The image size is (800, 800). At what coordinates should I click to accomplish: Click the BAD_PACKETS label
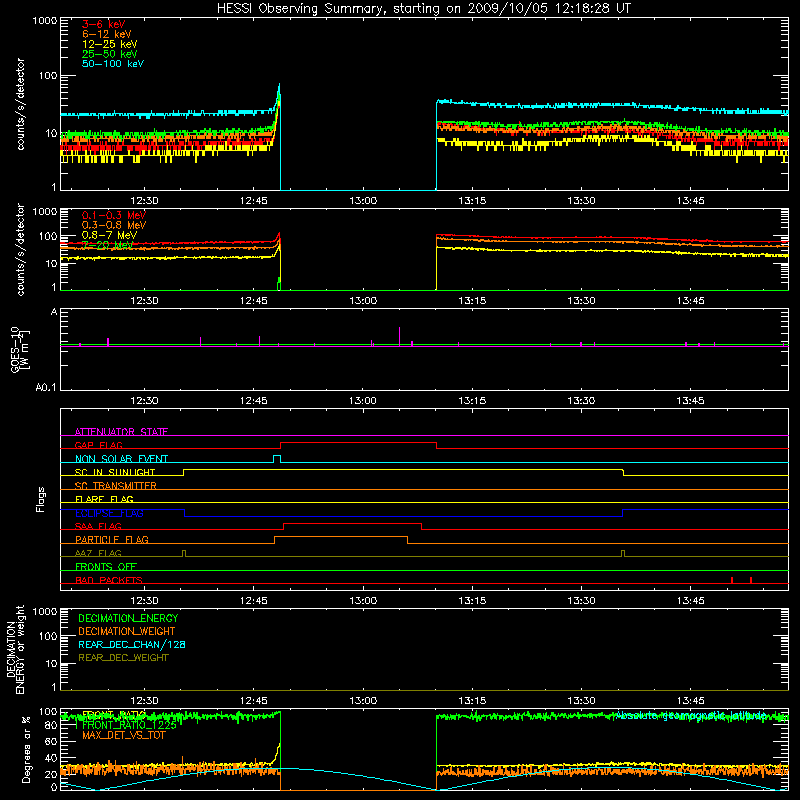point(109,580)
